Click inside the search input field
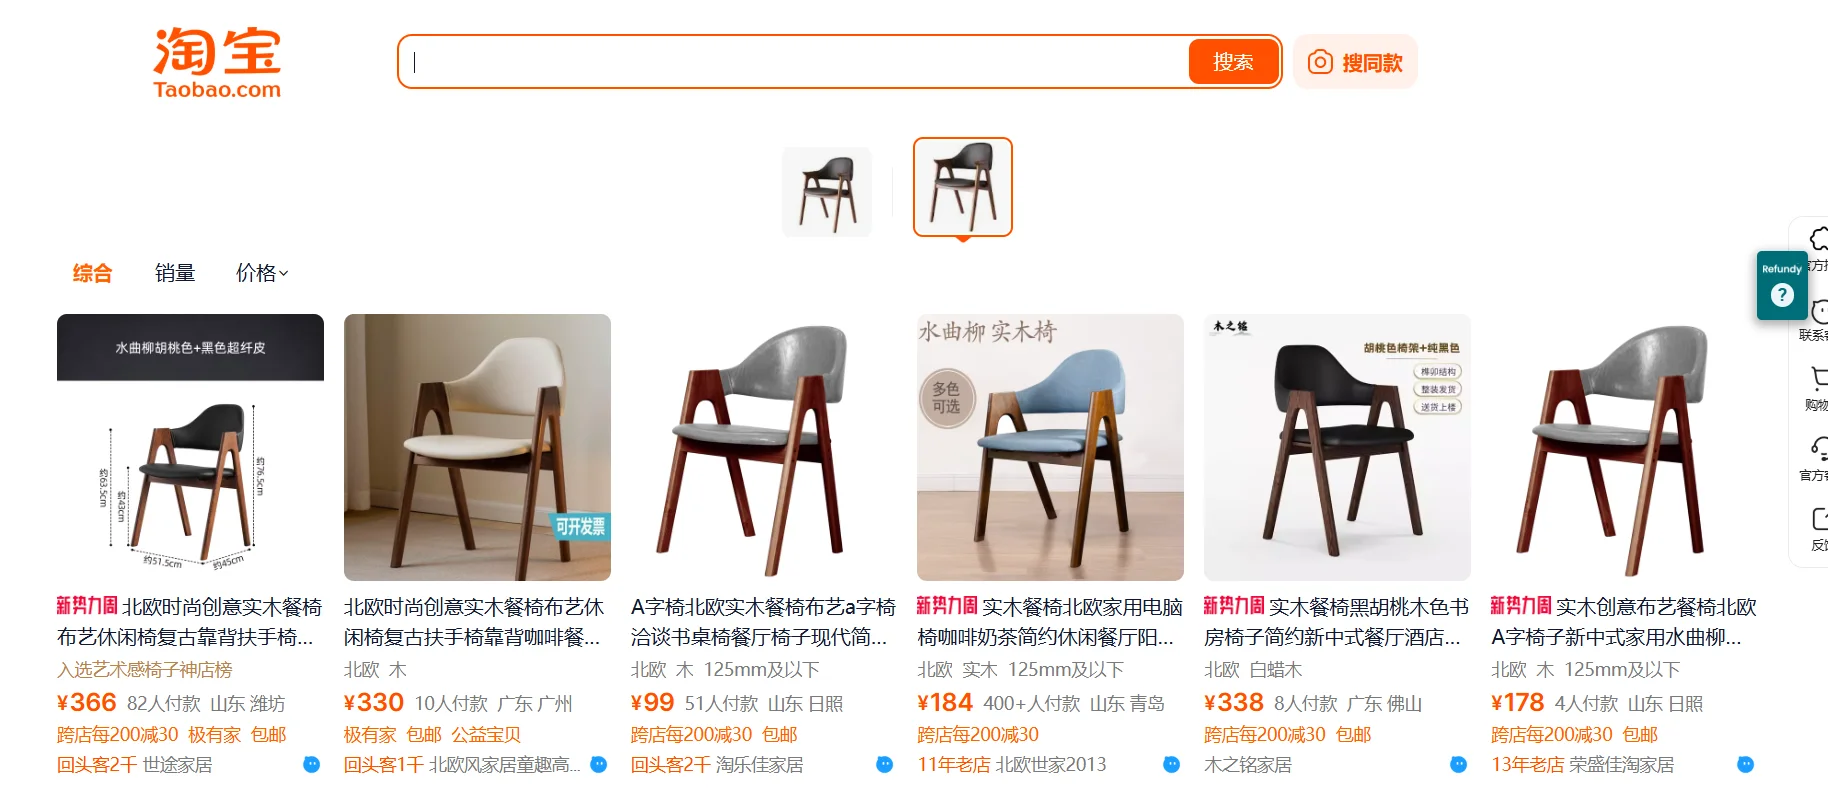This screenshot has width=1828, height=803. pyautogui.click(x=796, y=62)
